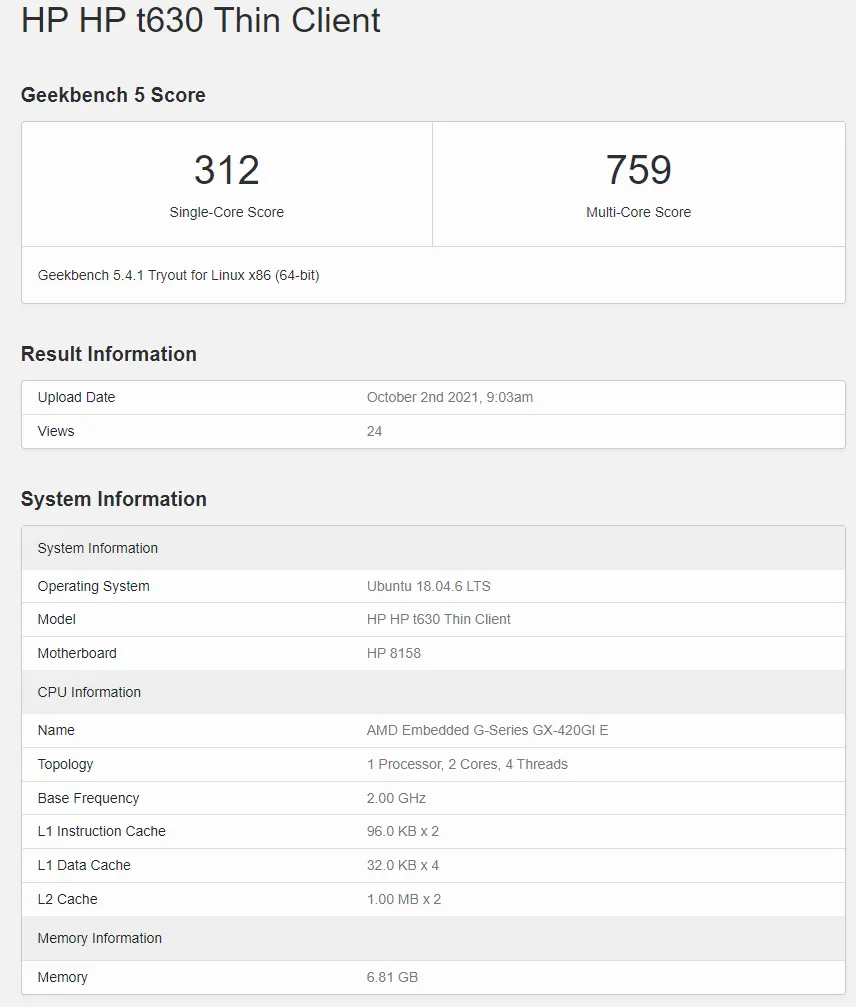This screenshot has height=1007, width=856.
Task: Select the Ubuntu 18.04.6 LTS operating system value
Action: pyautogui.click(x=428, y=586)
